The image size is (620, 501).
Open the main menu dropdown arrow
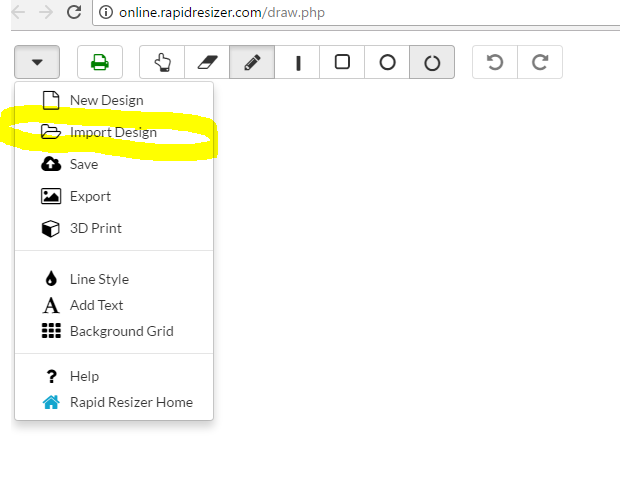[x=37, y=62]
